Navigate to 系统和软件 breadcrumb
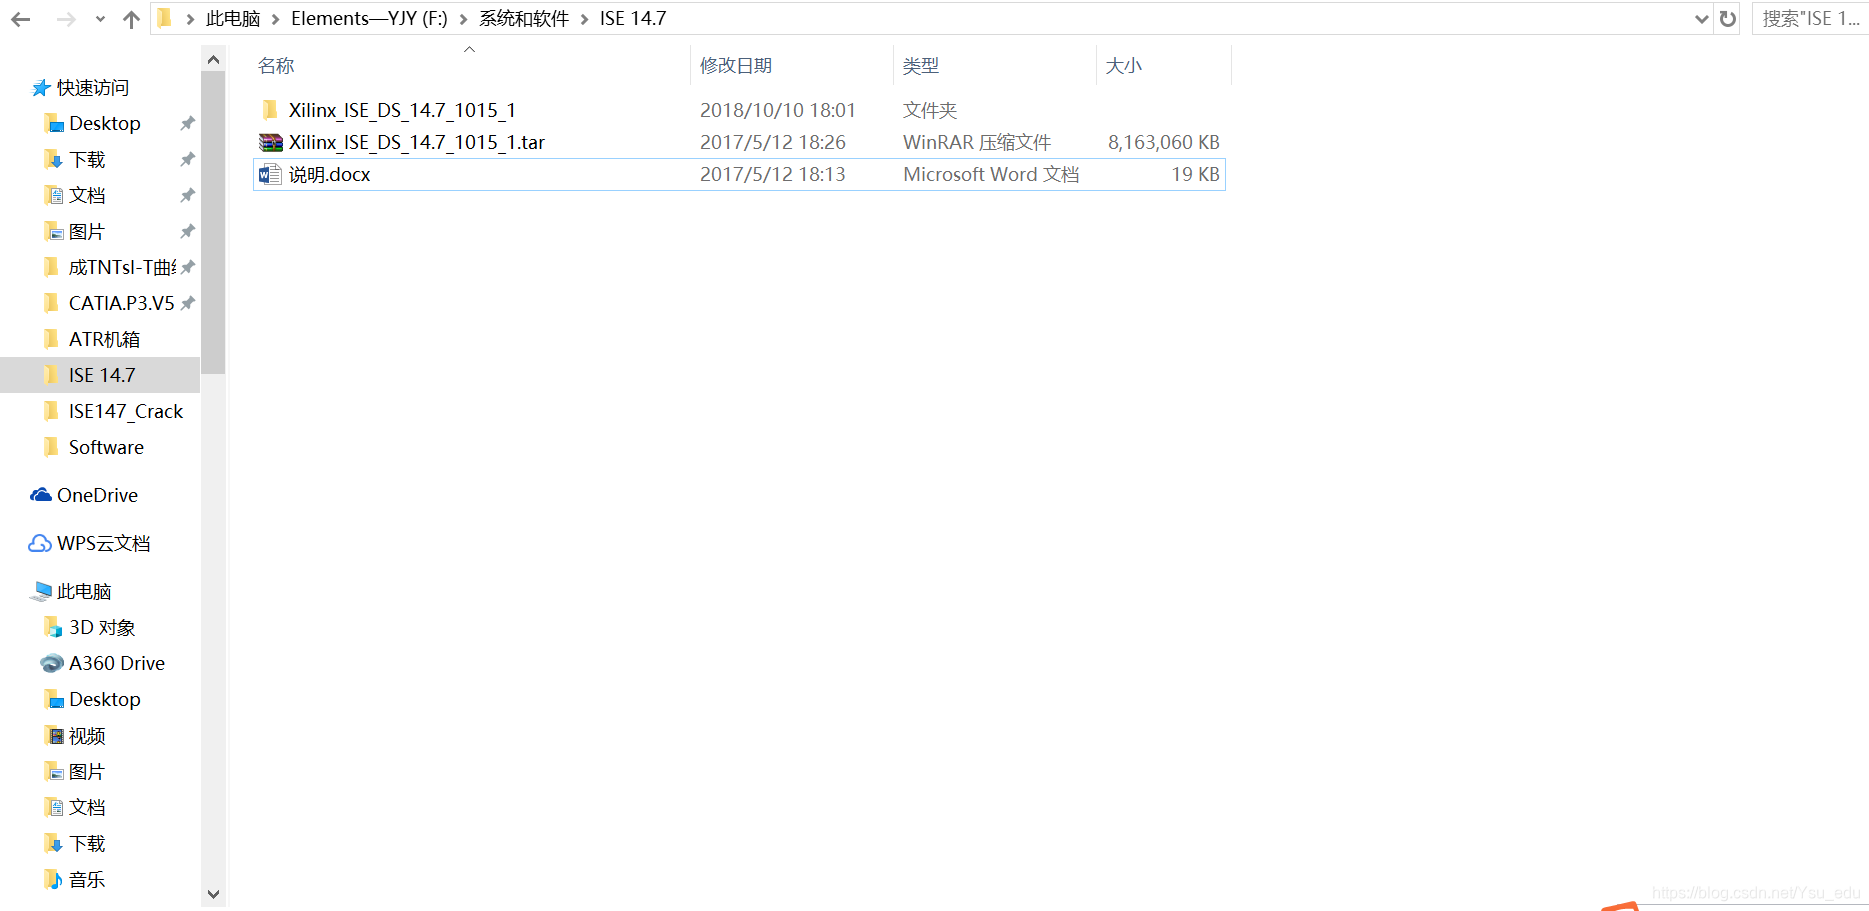The image size is (1869, 911). [x=524, y=18]
